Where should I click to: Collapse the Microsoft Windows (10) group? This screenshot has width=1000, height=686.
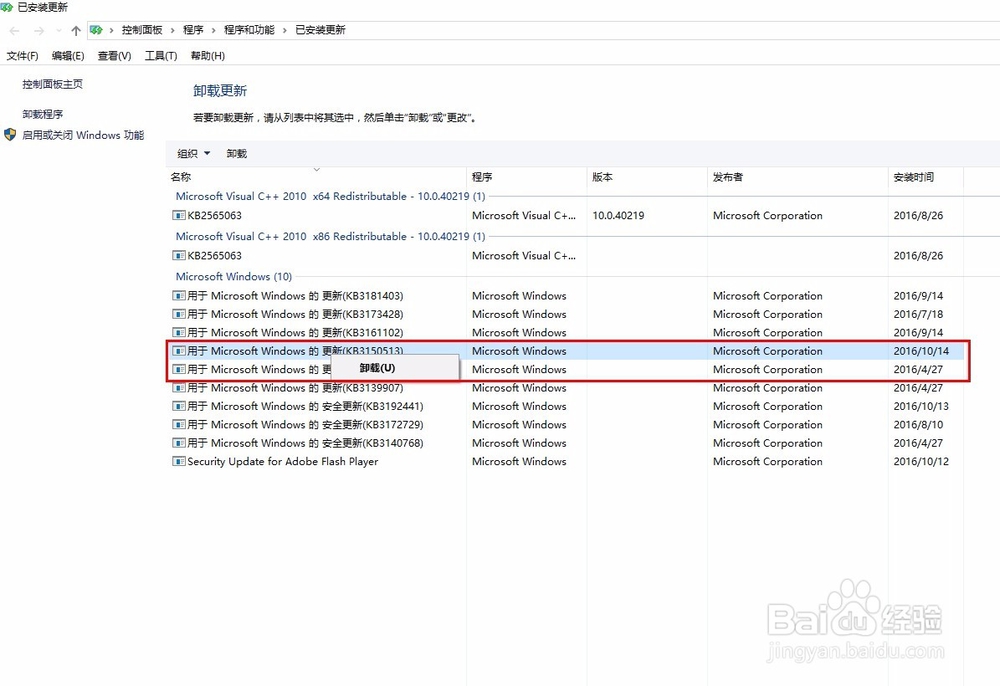(x=233, y=277)
